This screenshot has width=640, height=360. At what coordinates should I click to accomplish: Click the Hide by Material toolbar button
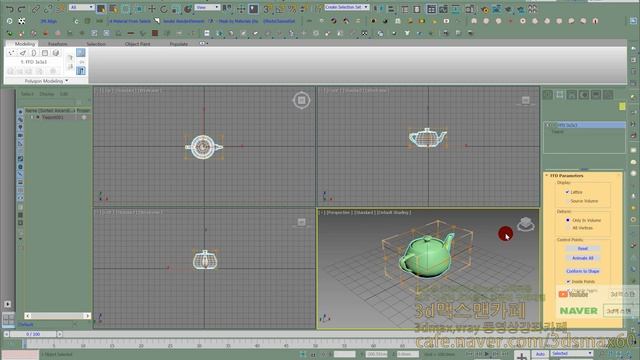[239, 21]
